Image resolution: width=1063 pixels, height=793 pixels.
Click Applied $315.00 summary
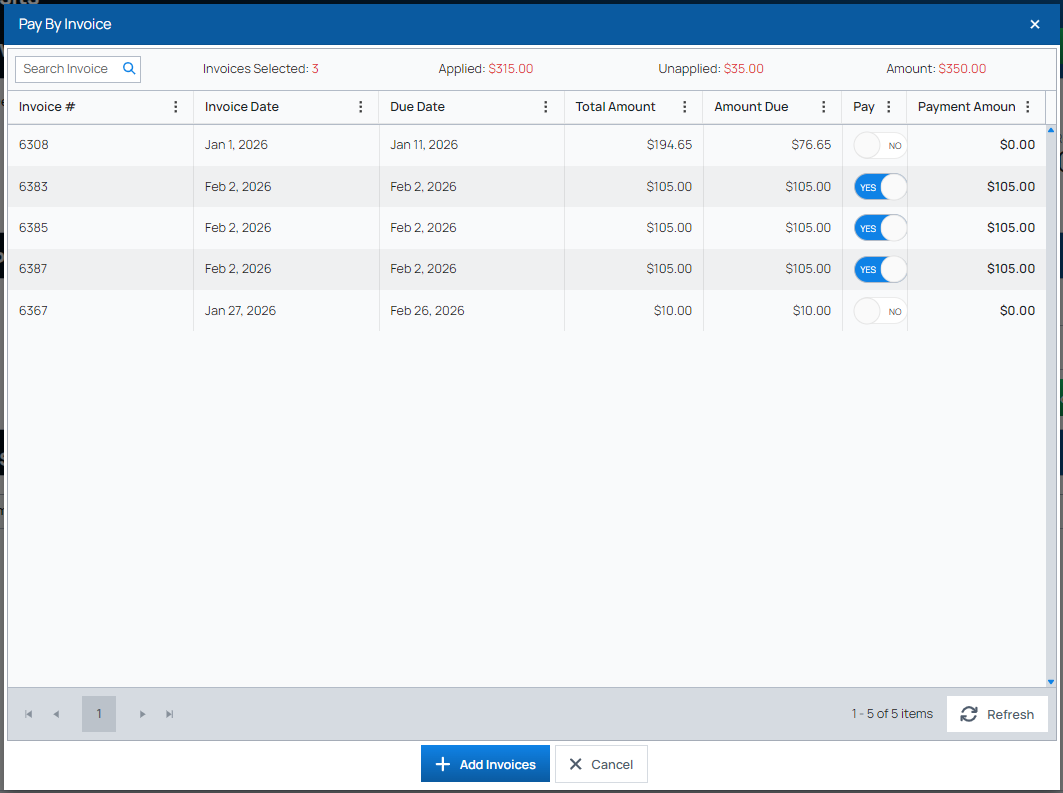point(485,68)
